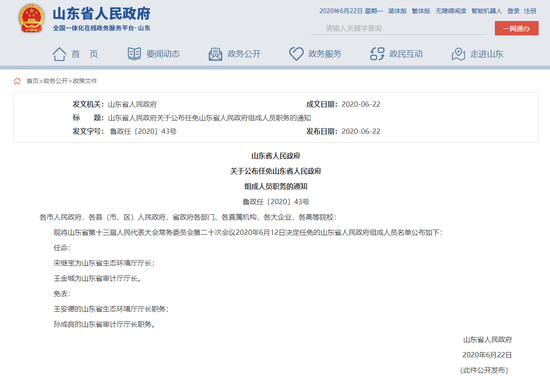
Task: Click the 登录 login link
Action: pos(514,11)
